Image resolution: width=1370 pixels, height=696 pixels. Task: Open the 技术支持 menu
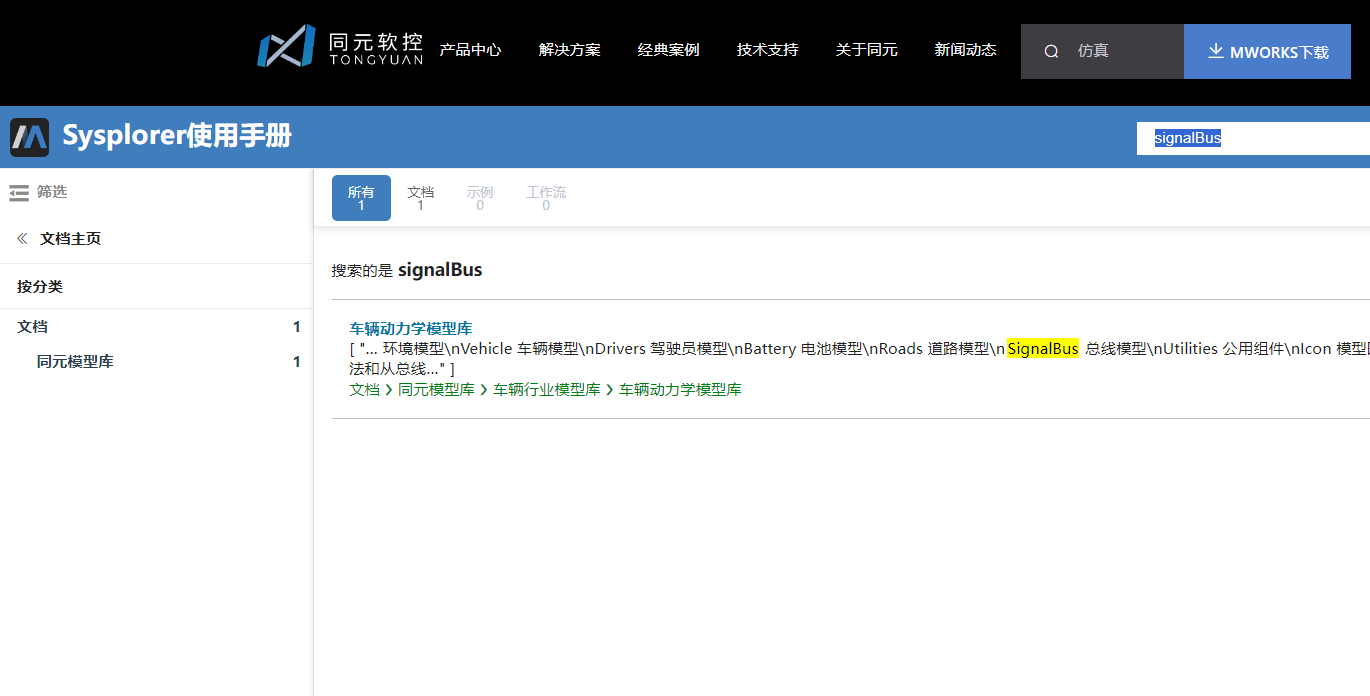pos(768,50)
